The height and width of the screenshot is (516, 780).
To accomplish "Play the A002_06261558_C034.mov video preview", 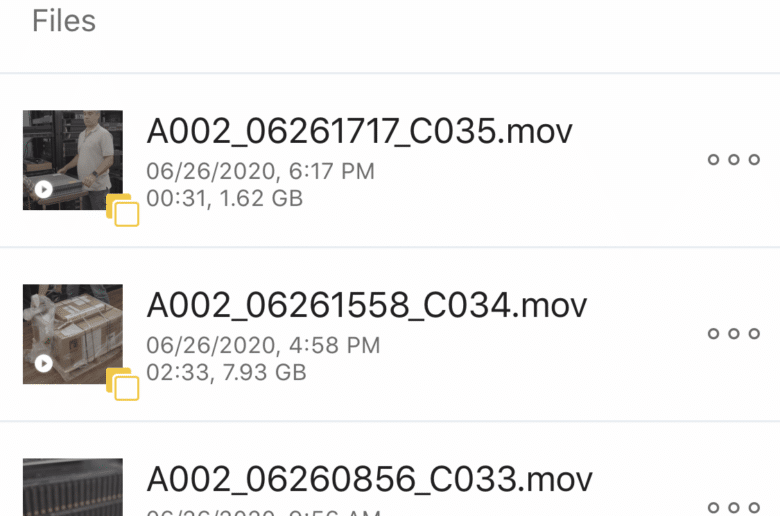I will (44, 363).
